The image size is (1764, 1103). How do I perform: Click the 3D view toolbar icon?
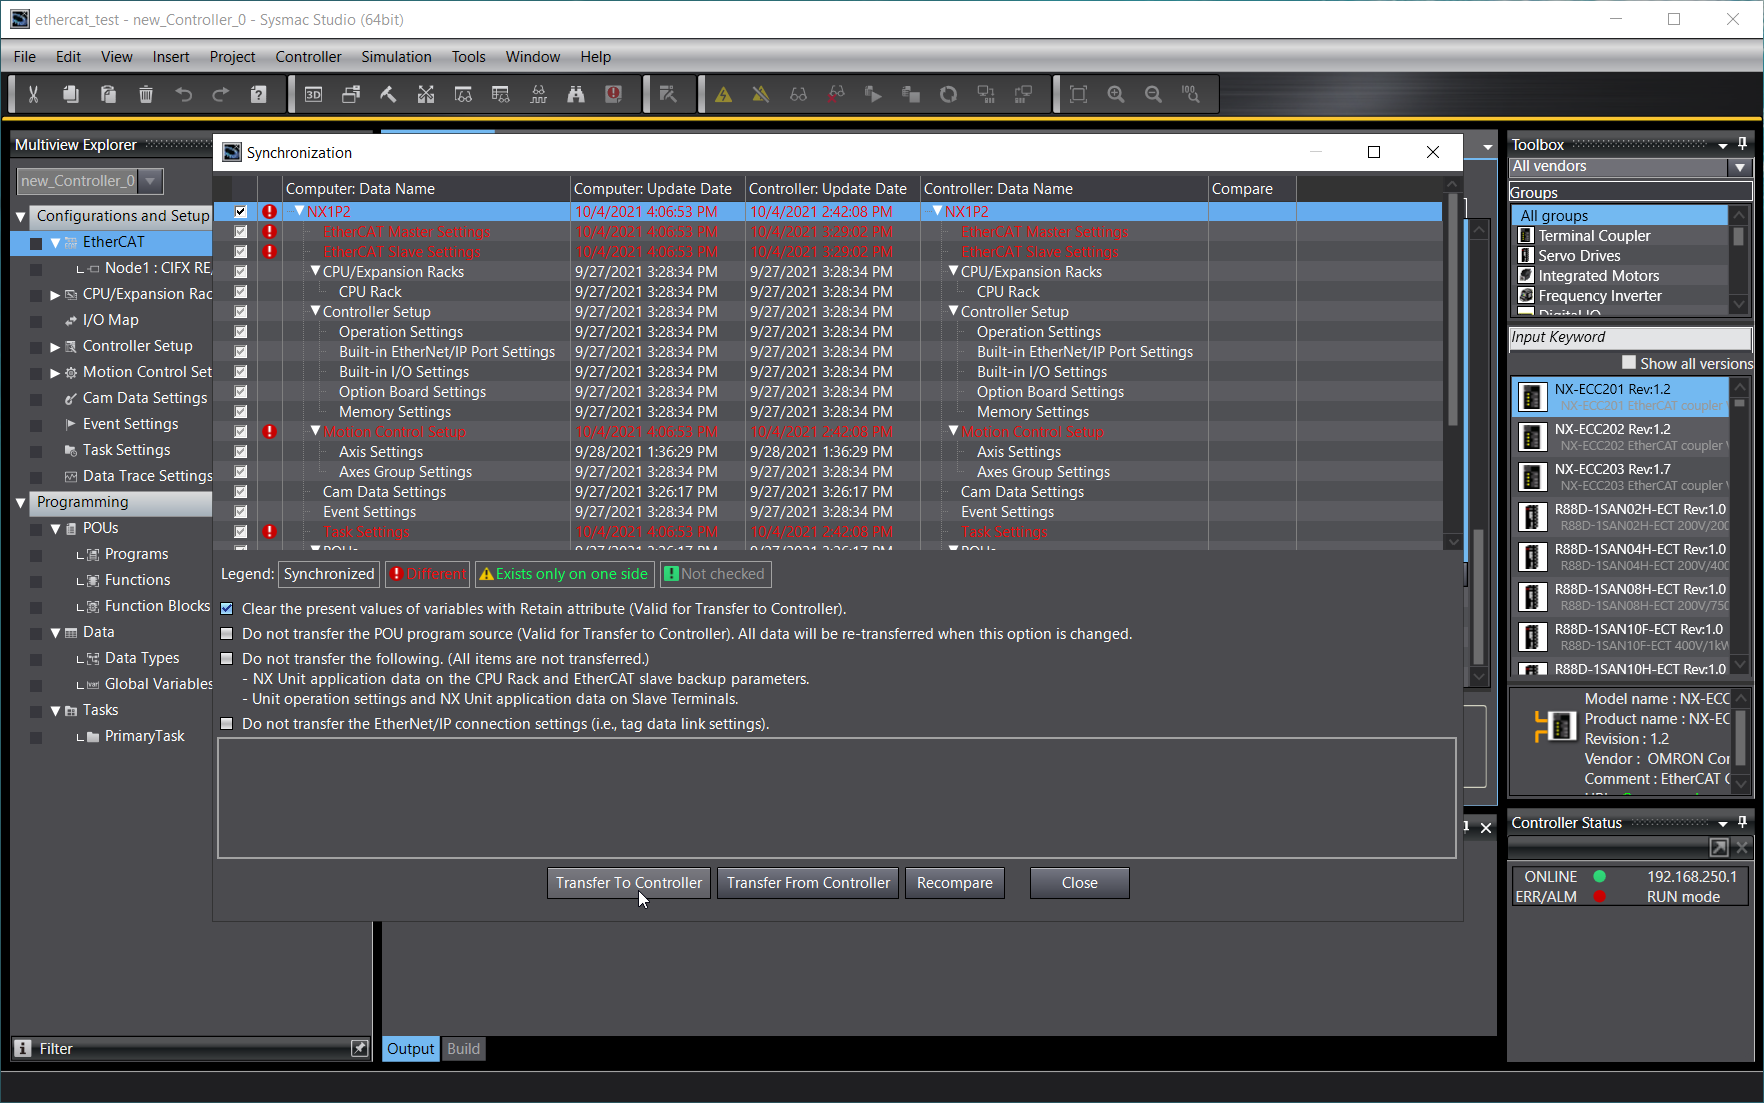[313, 94]
